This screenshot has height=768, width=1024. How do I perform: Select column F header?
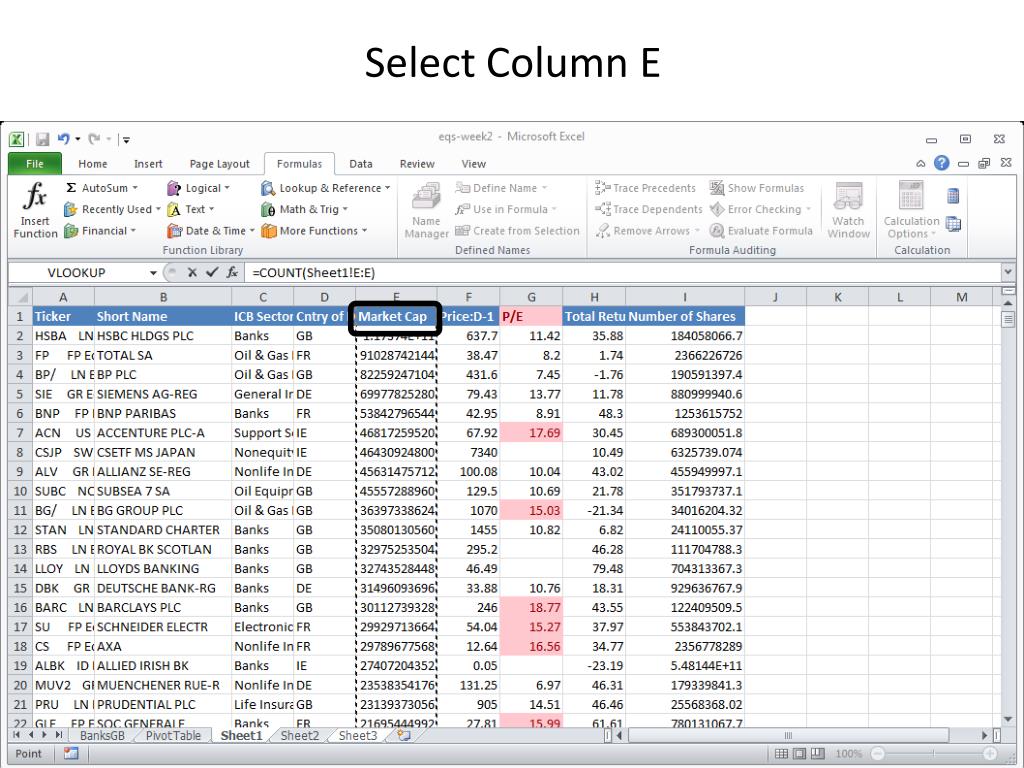[x=468, y=297]
